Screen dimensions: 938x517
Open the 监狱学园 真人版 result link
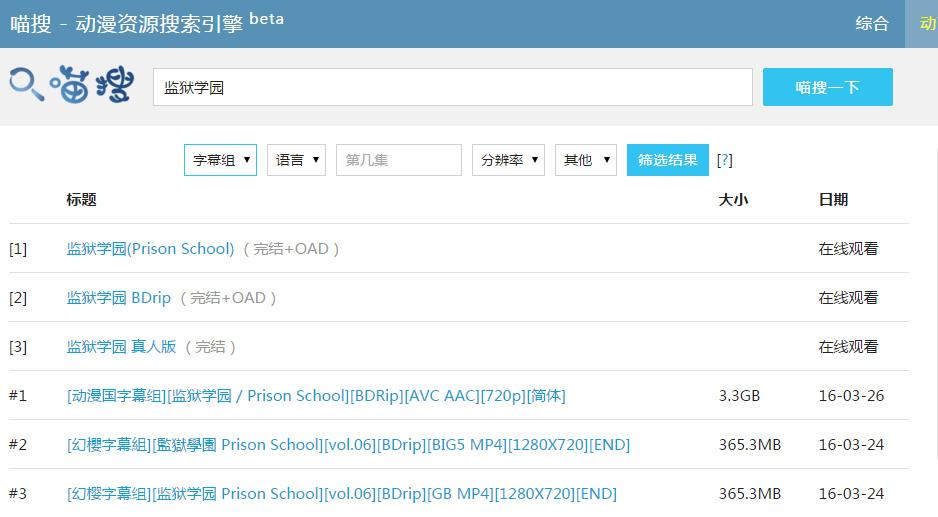coord(121,346)
